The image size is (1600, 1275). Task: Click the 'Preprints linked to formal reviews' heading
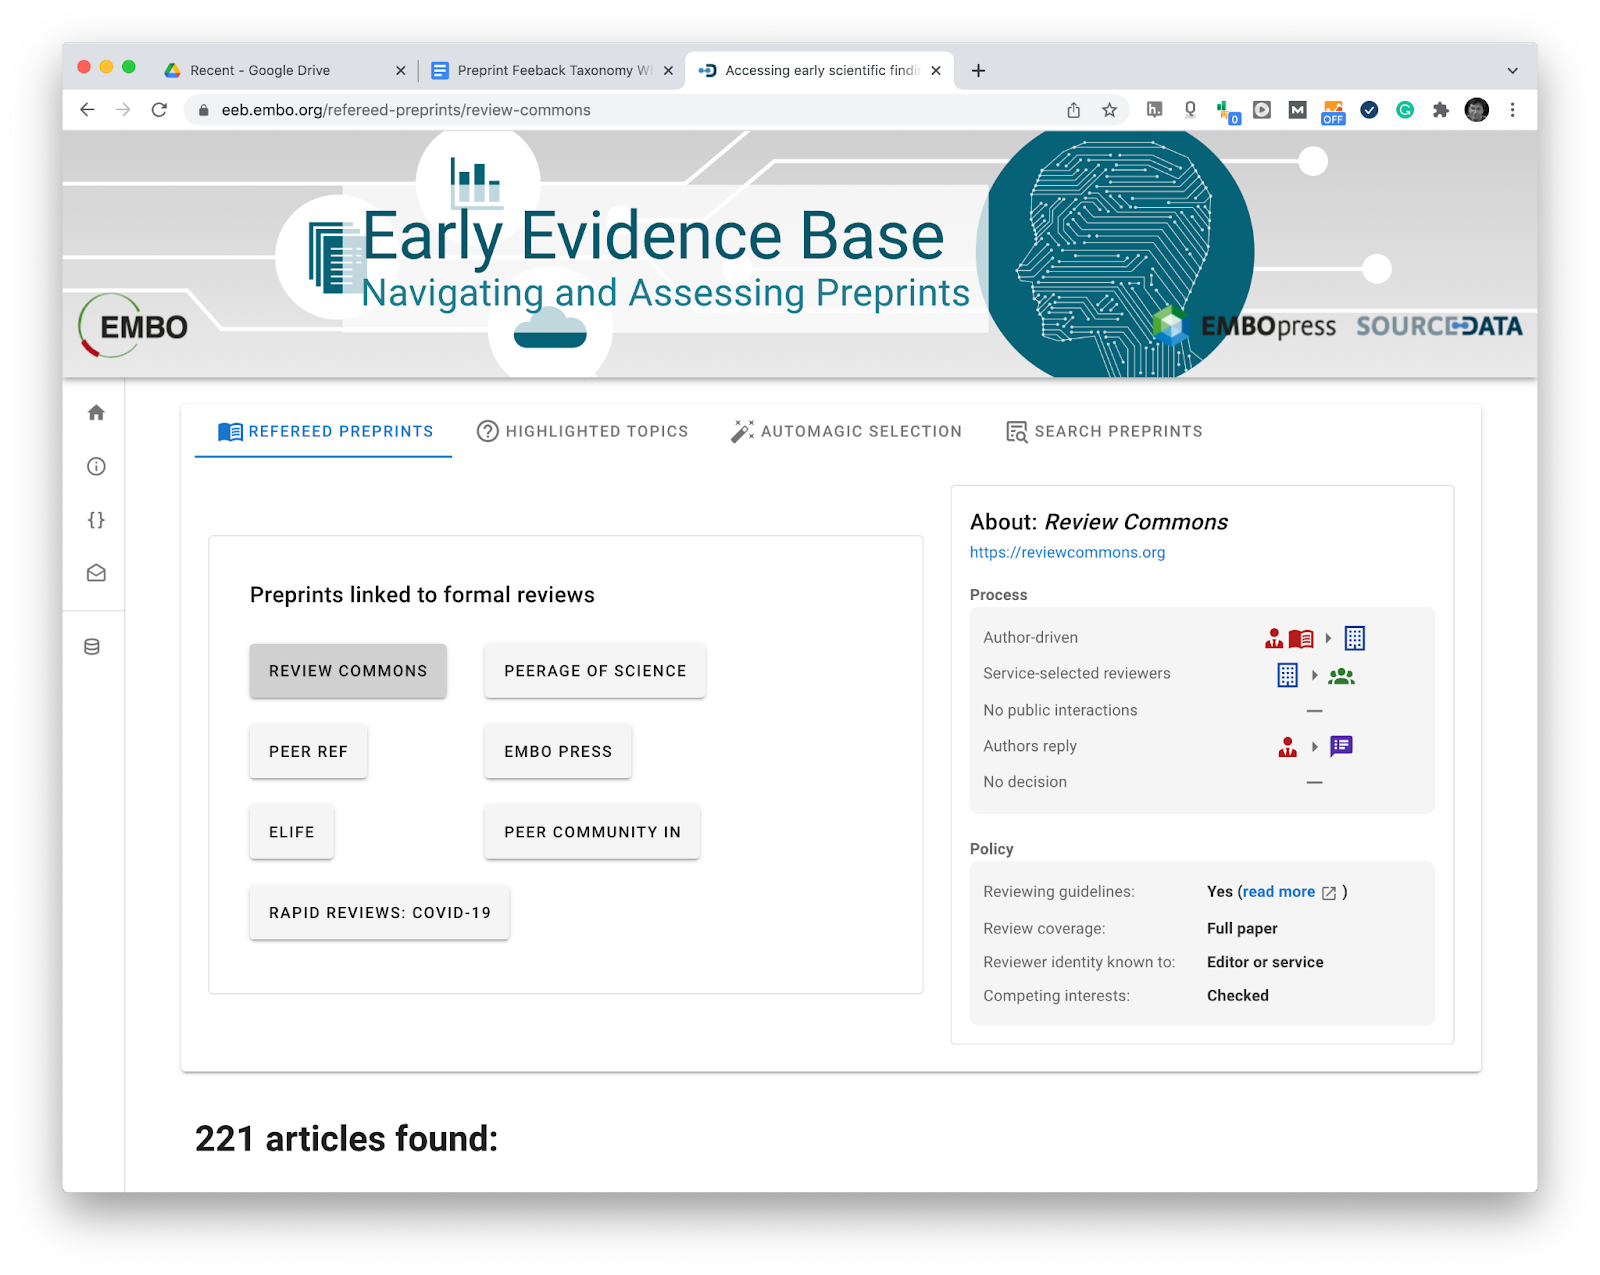click(x=422, y=595)
